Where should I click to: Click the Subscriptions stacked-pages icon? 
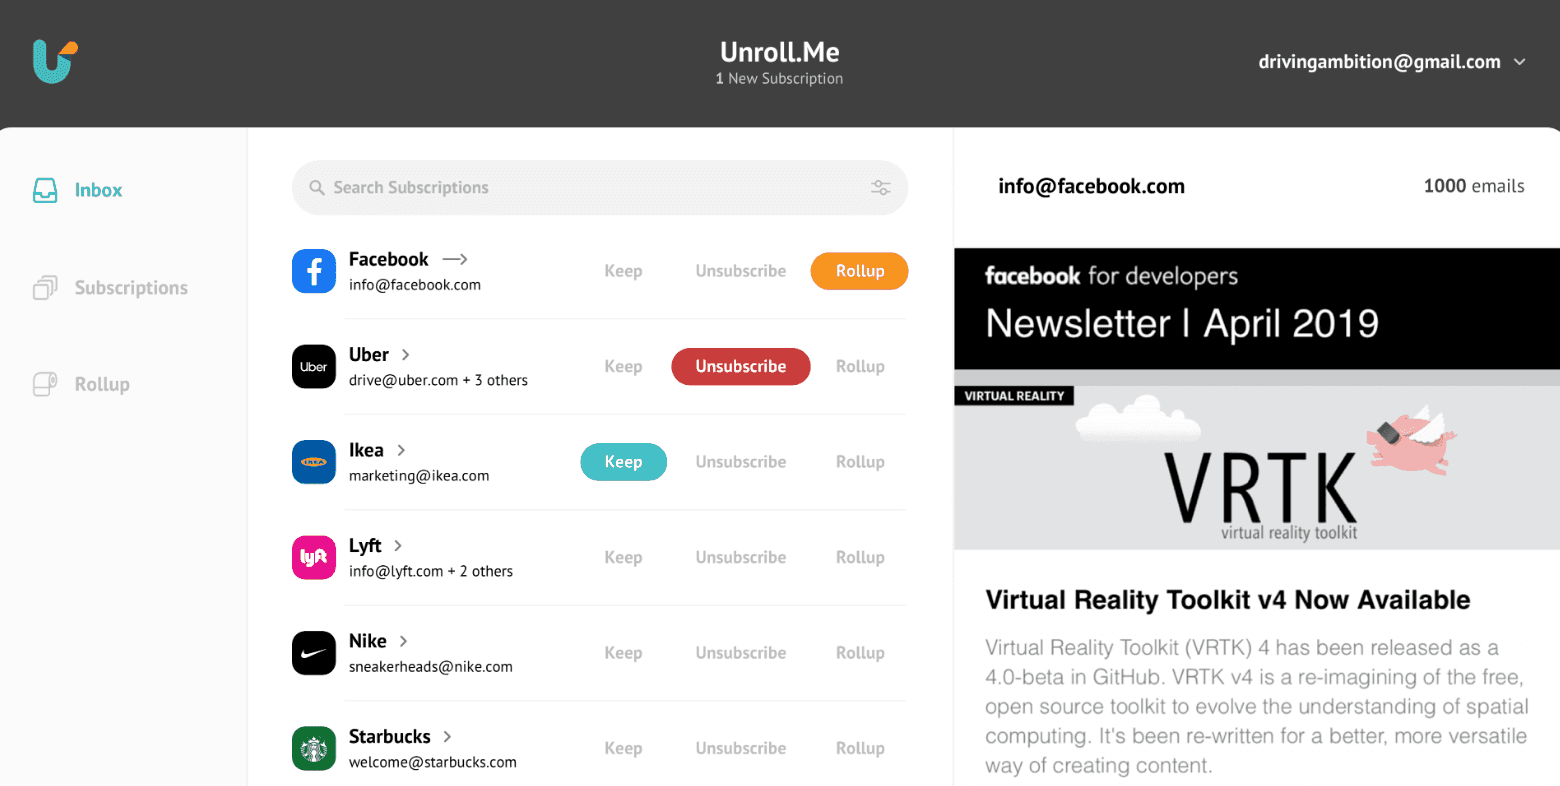coord(45,288)
